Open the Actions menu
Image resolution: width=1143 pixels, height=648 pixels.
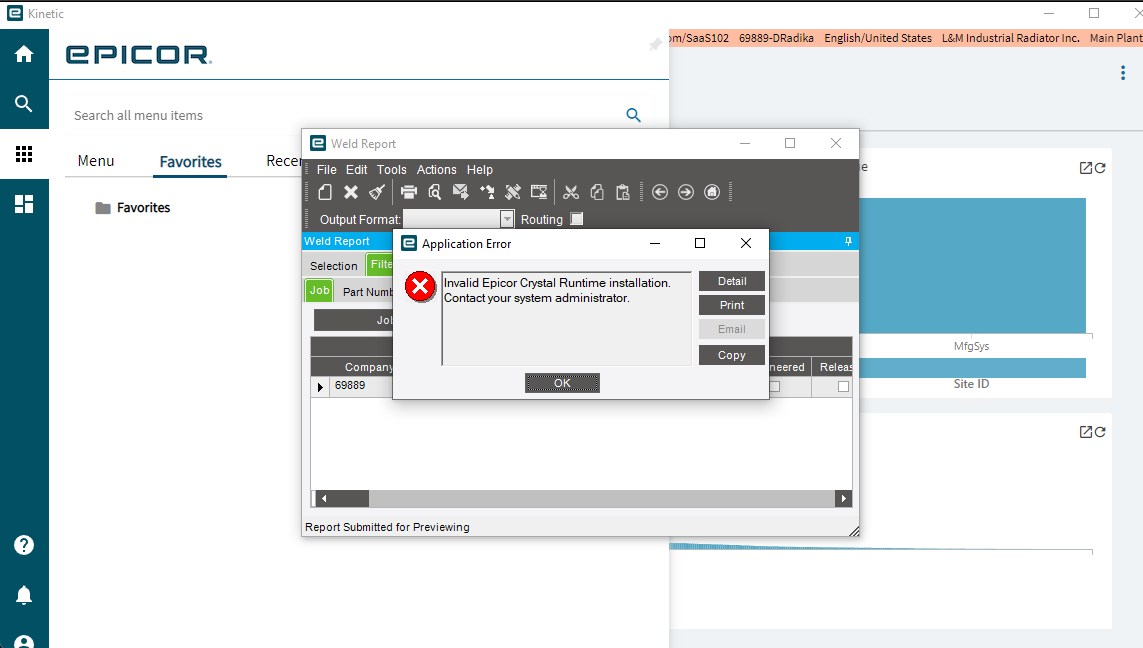(x=437, y=170)
